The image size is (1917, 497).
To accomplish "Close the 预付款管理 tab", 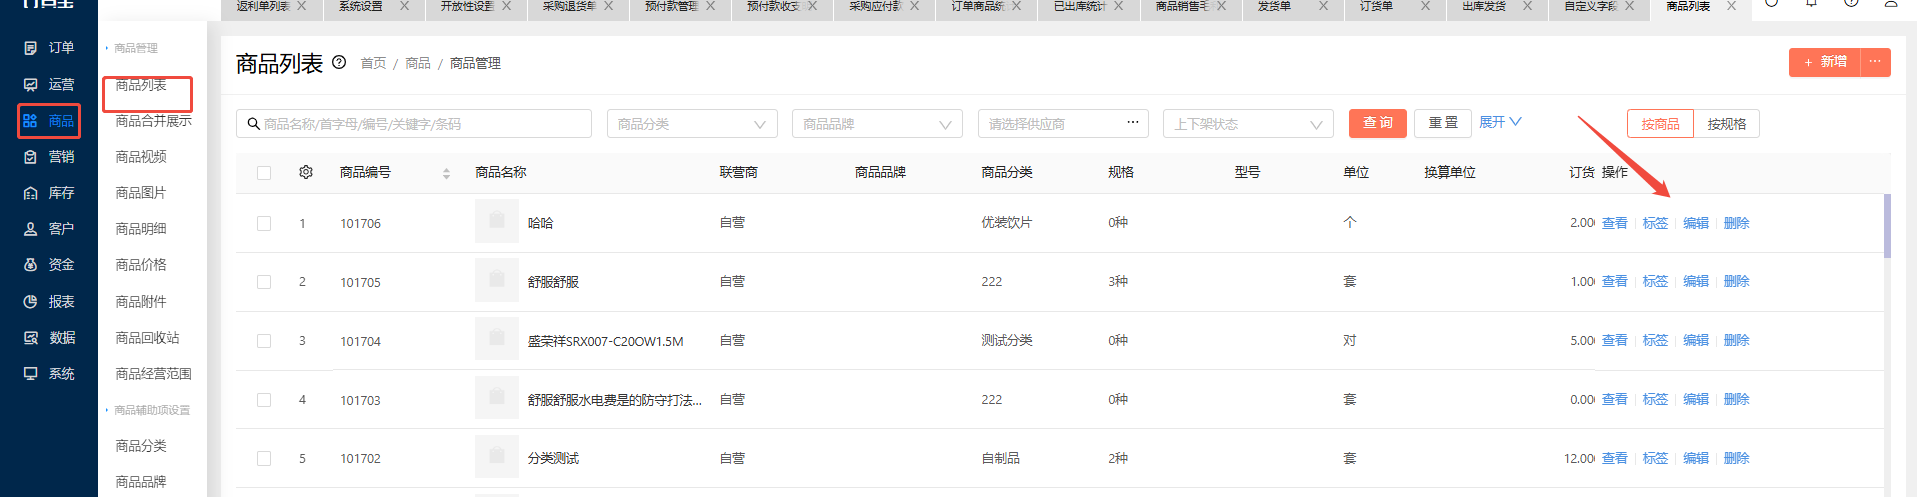I will (x=710, y=6).
